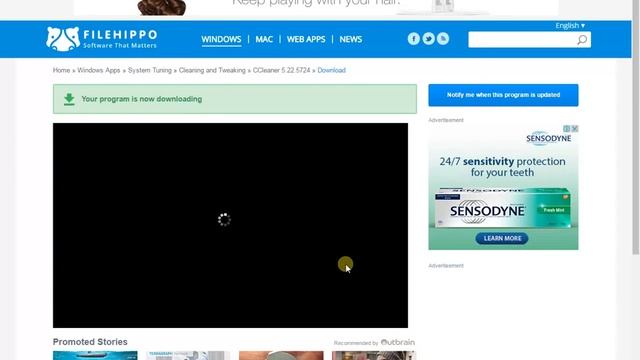This screenshot has width=640, height=360.
Task: Open the third promoted story thumbnail
Action: point(281,356)
